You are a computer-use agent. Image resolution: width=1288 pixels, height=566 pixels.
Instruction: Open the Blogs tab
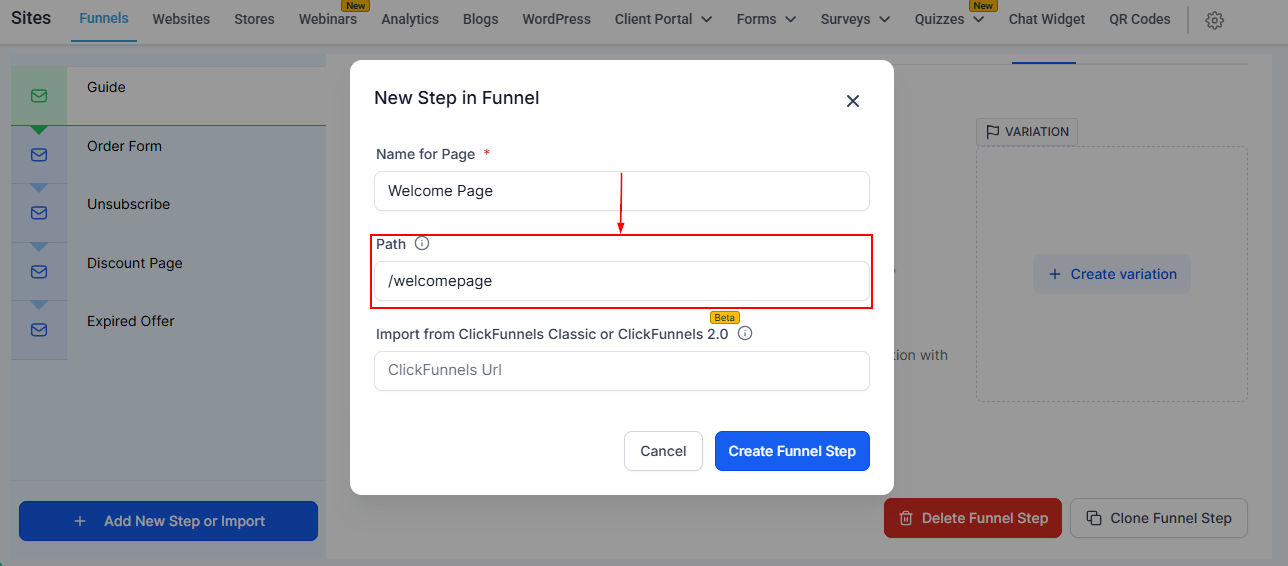pyautogui.click(x=481, y=19)
